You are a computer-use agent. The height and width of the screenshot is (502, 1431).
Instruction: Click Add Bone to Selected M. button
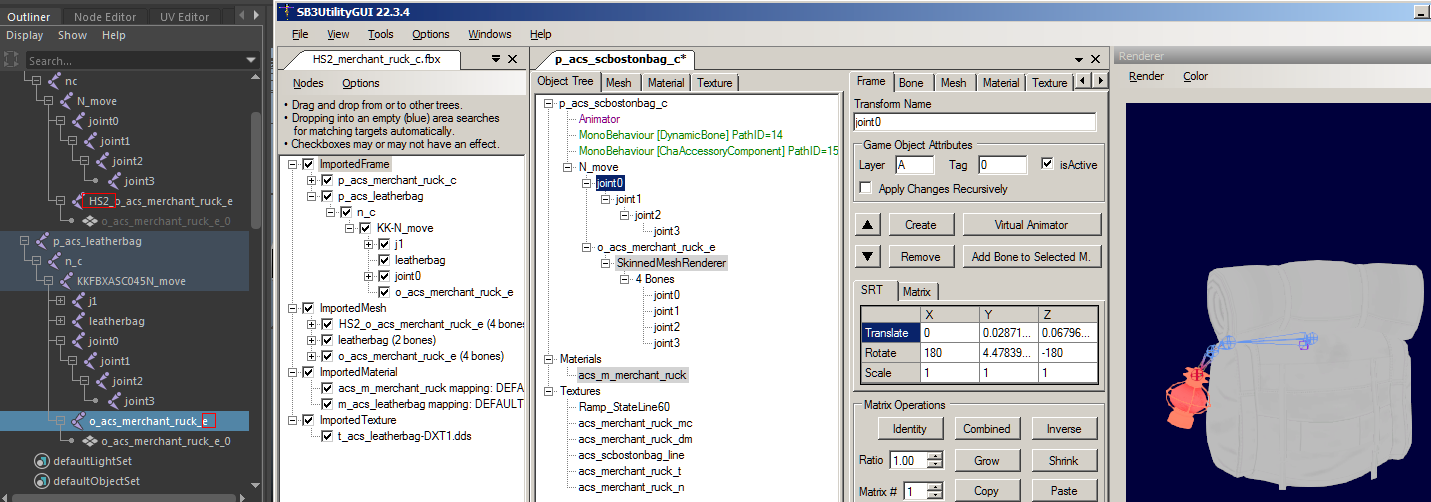click(x=1031, y=257)
